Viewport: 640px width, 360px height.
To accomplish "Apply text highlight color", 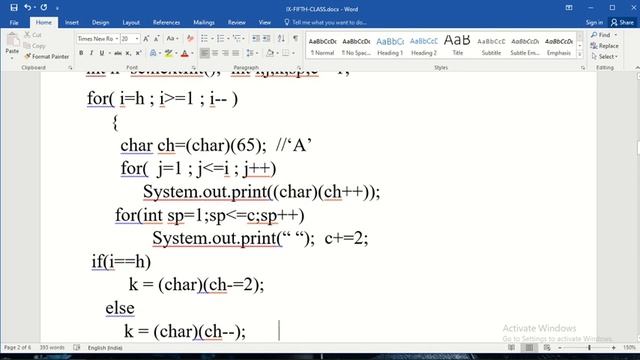I will tap(168, 53).
